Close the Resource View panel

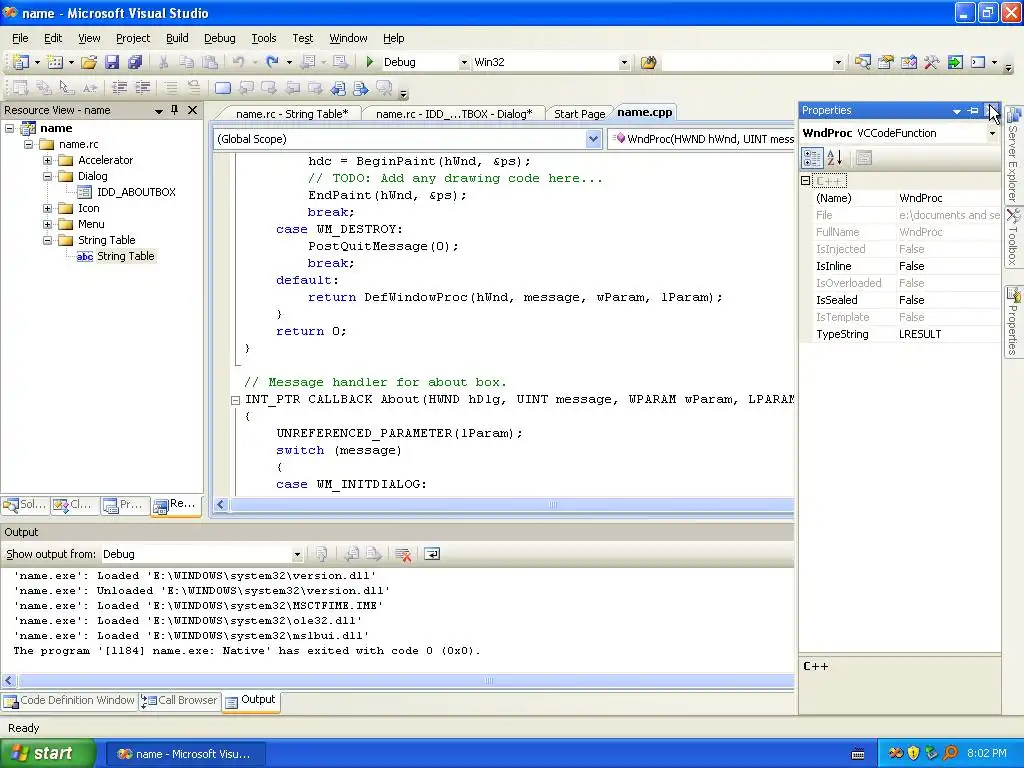pos(193,110)
